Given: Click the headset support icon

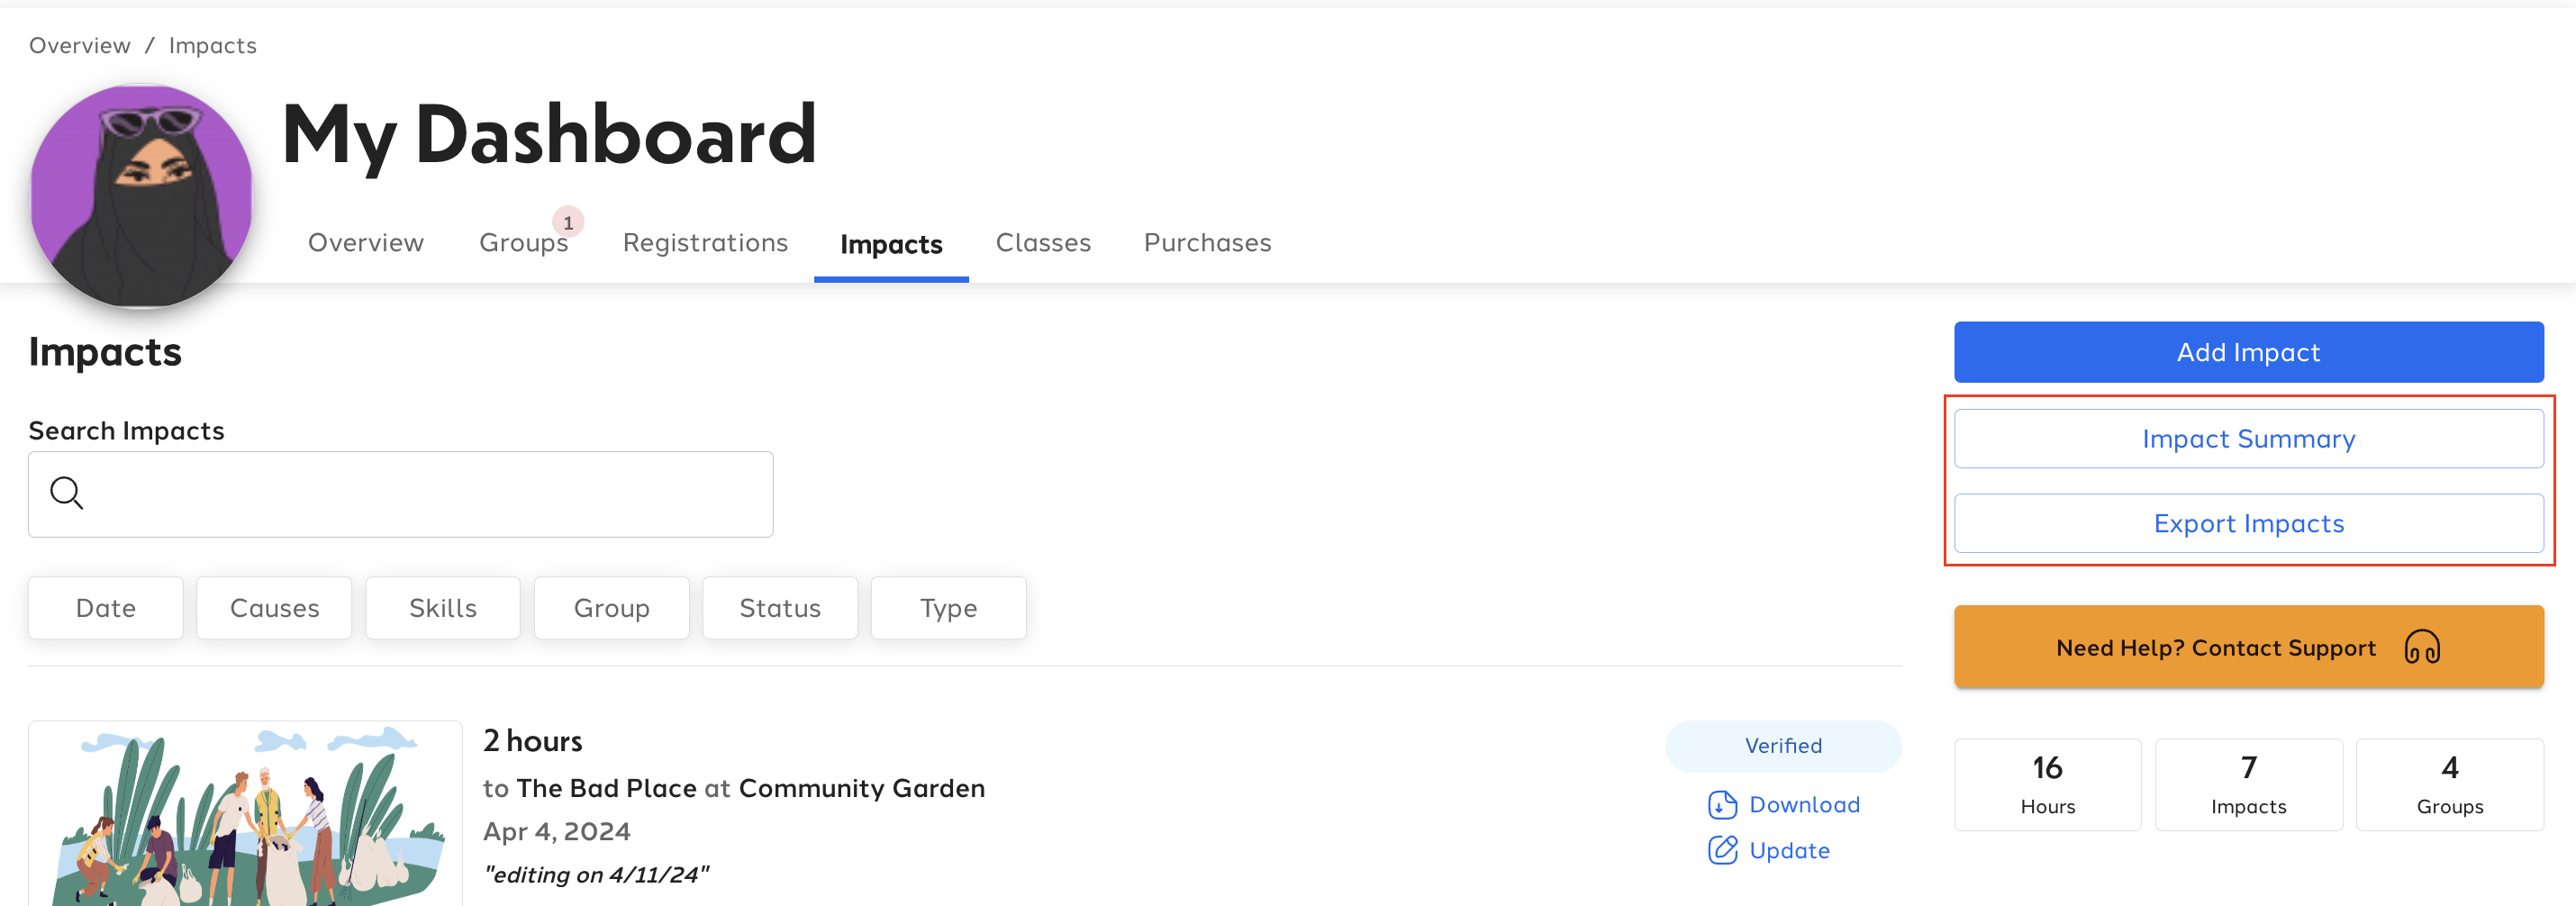Looking at the screenshot, I should [2422, 647].
